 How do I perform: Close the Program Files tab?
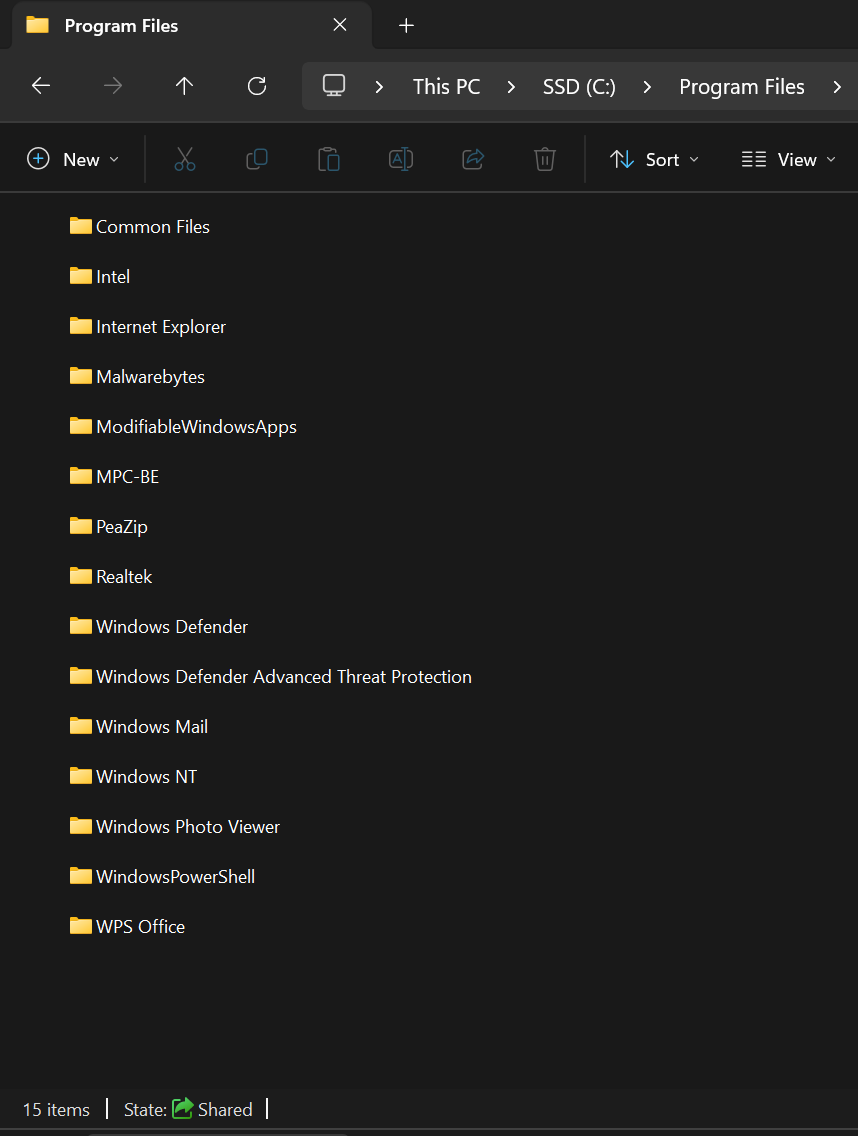[340, 25]
